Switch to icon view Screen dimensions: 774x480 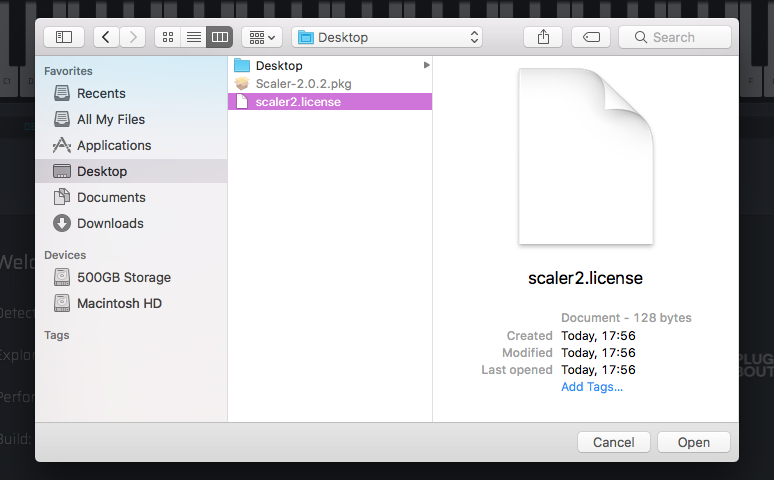point(168,37)
